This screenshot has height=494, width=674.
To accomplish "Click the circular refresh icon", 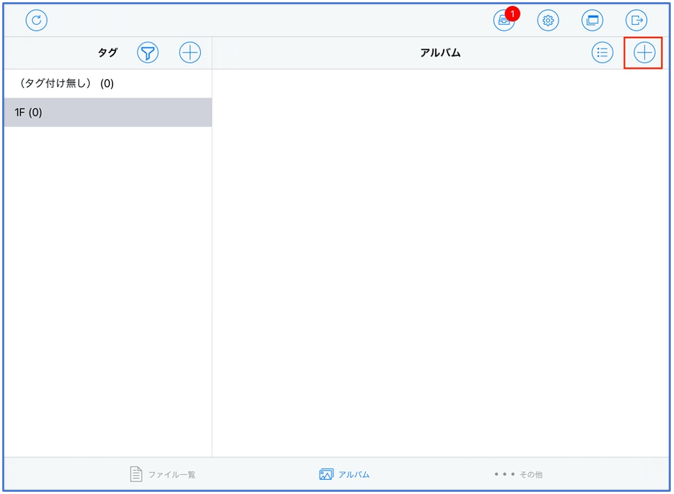I will coord(37,20).
